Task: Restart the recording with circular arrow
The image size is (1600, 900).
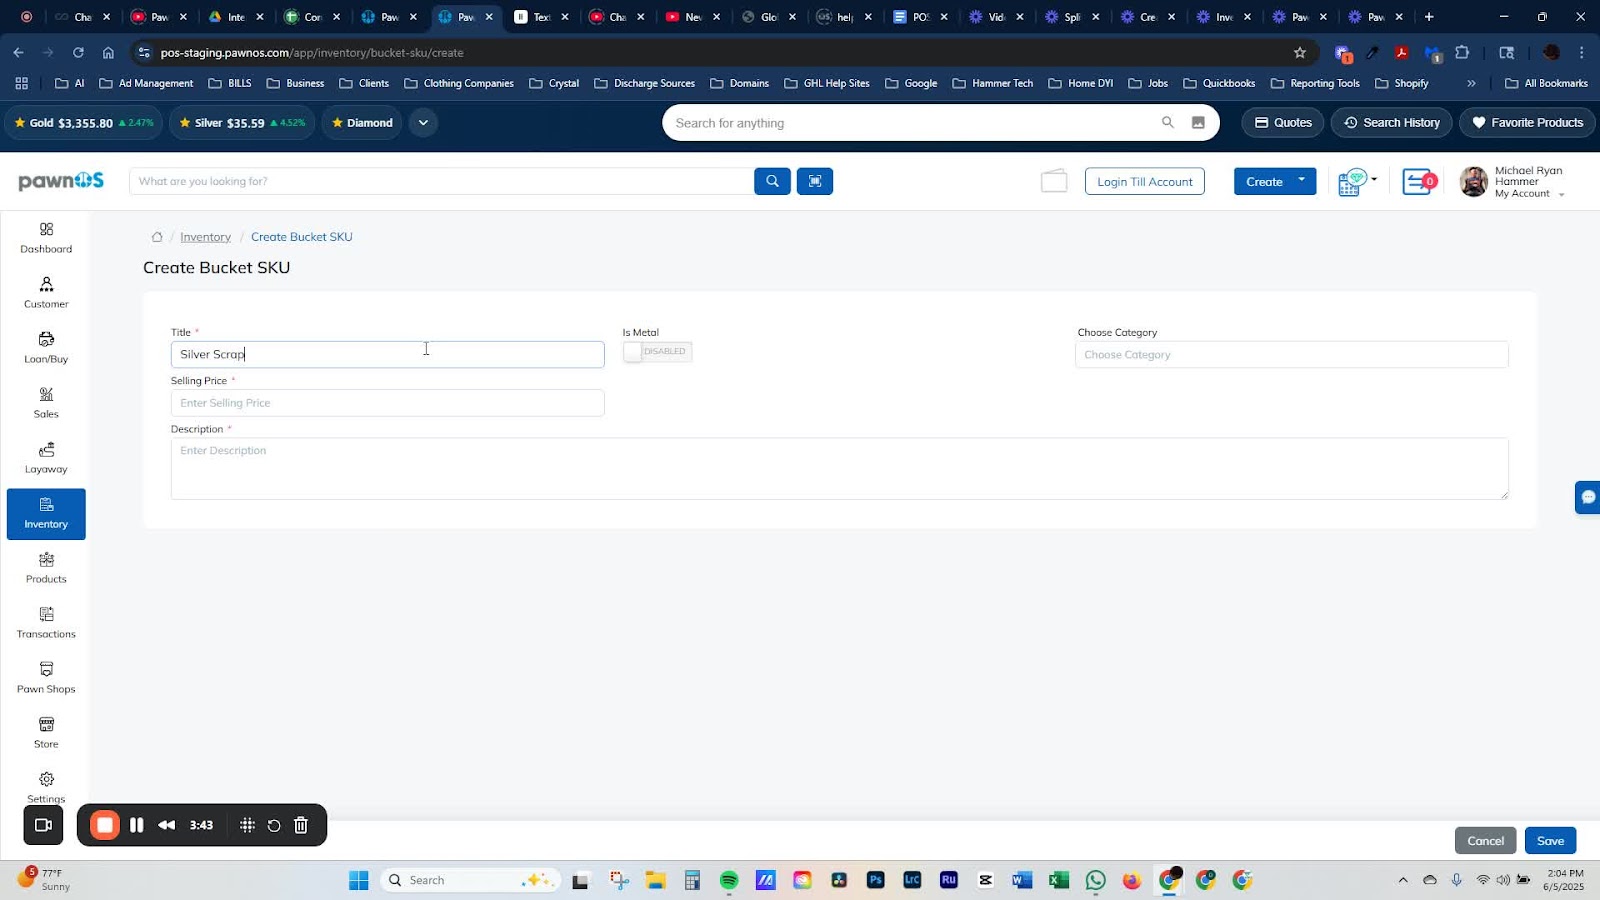Action: (274, 825)
